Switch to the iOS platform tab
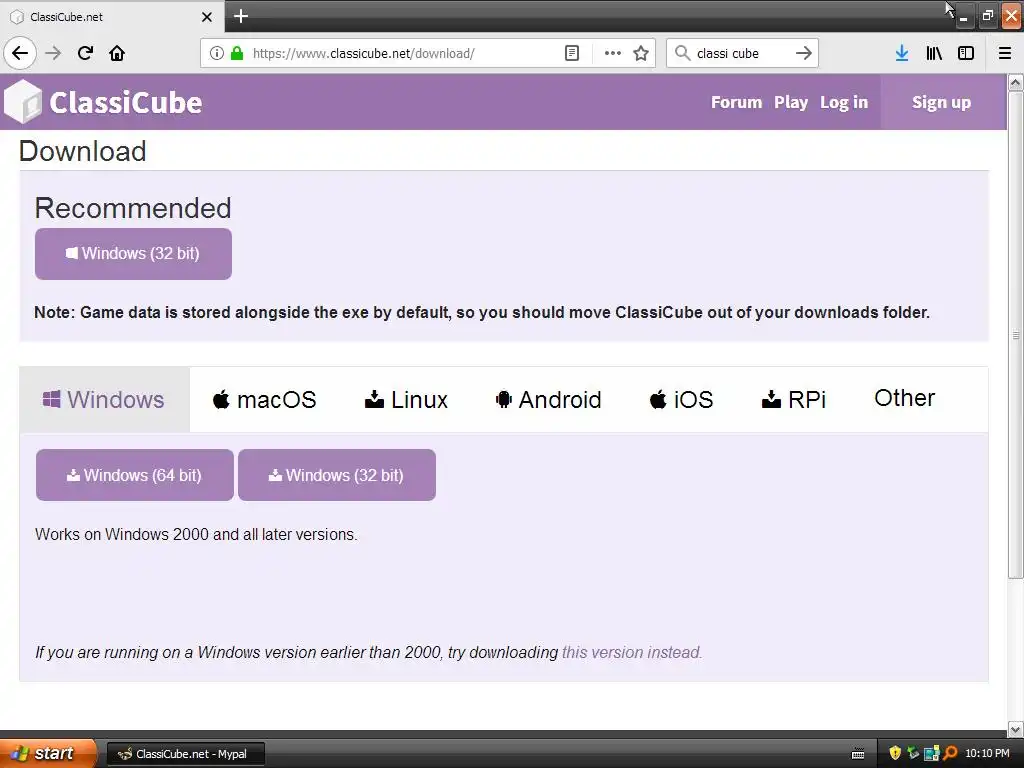This screenshot has height=768, width=1024. [x=681, y=399]
